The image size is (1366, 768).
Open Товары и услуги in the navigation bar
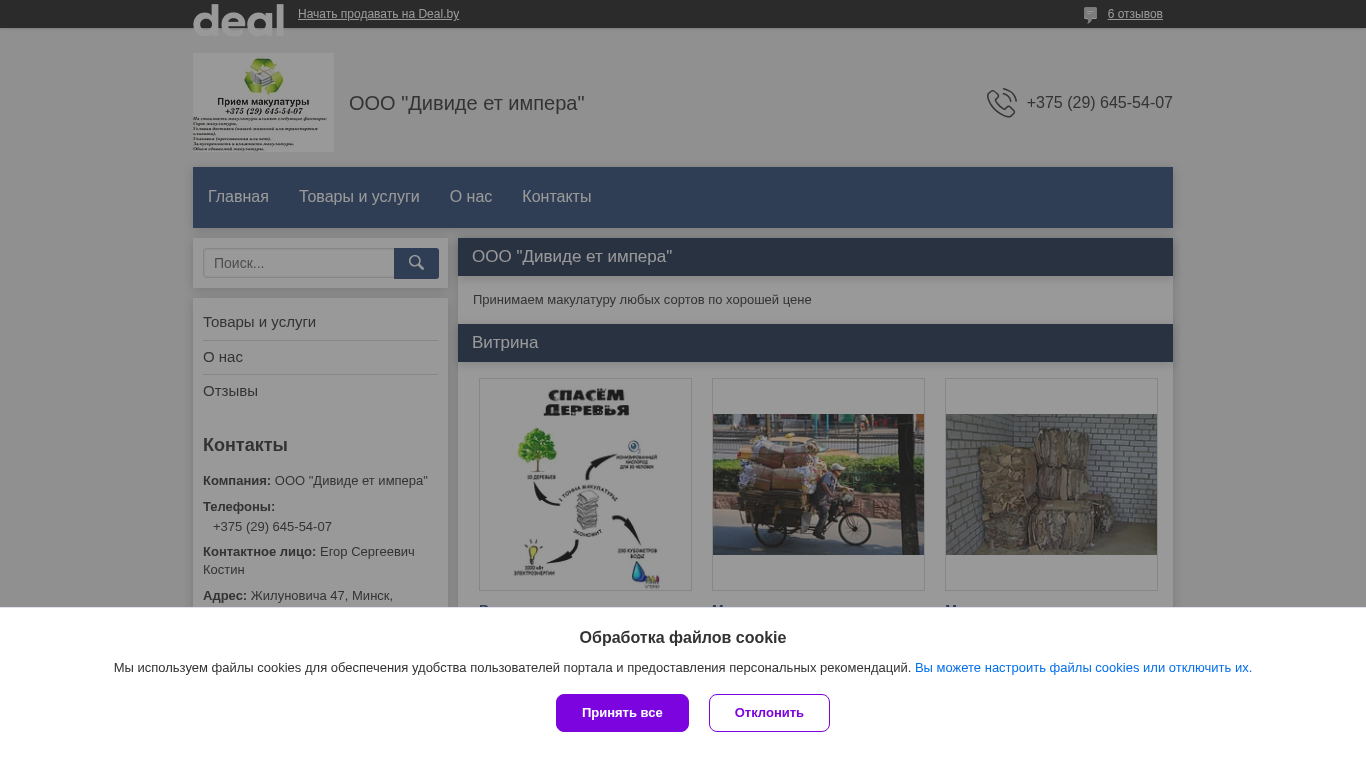[x=359, y=197]
